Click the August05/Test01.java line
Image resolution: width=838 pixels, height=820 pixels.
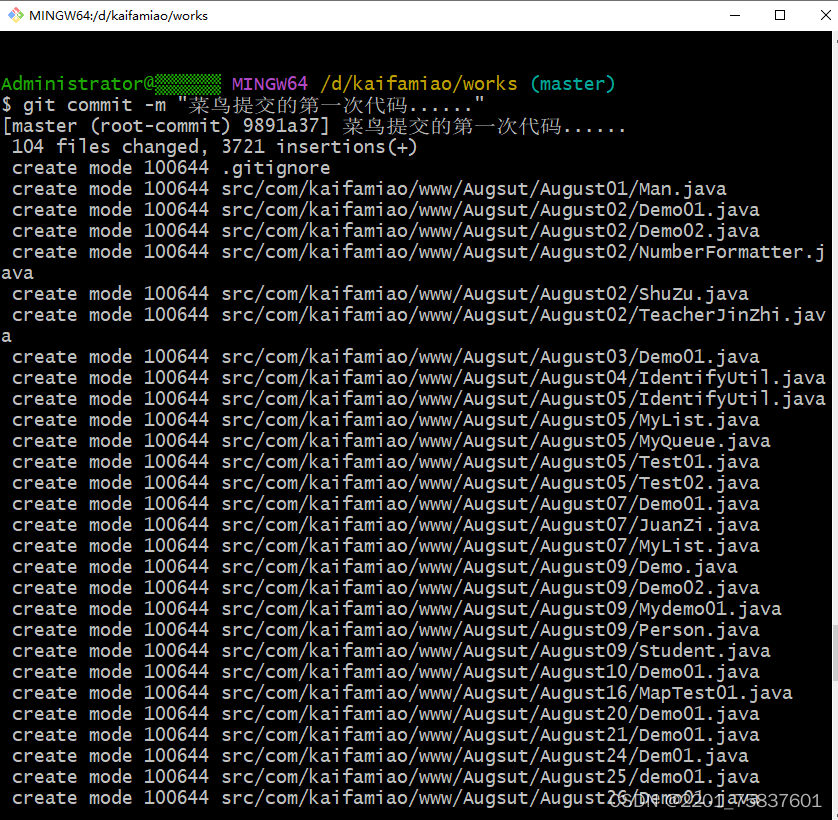click(385, 462)
